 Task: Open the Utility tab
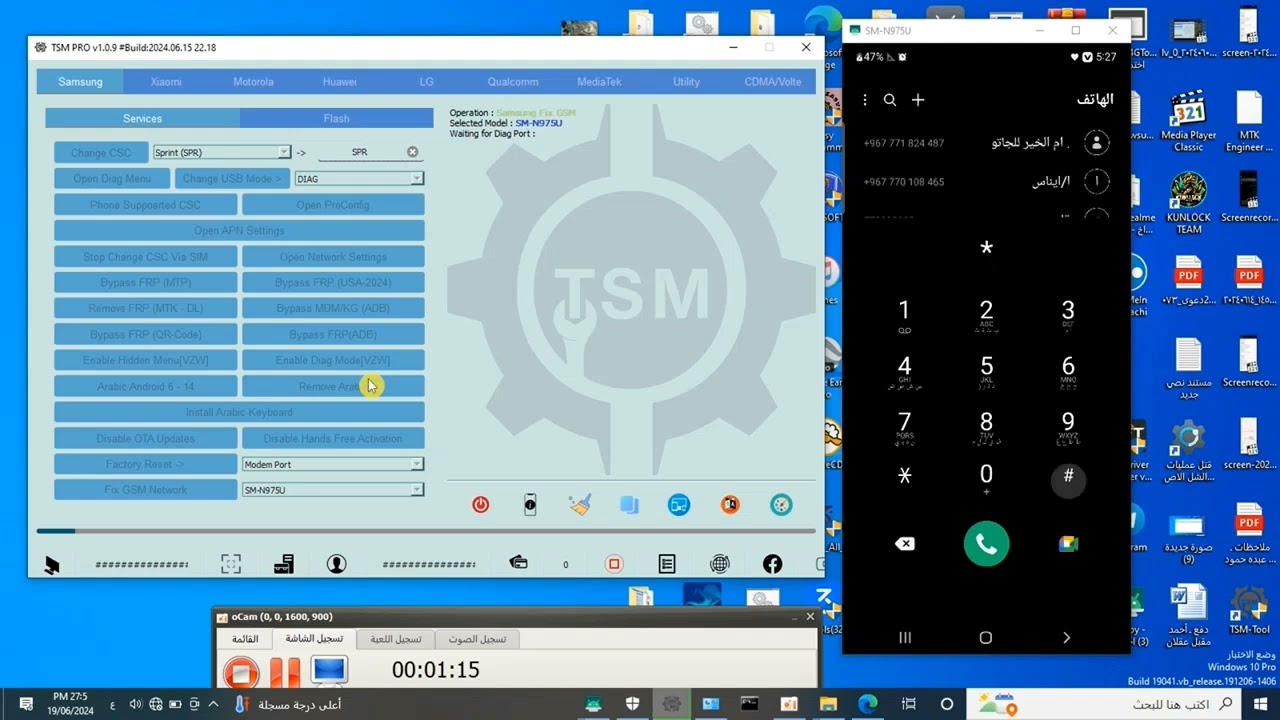point(686,82)
